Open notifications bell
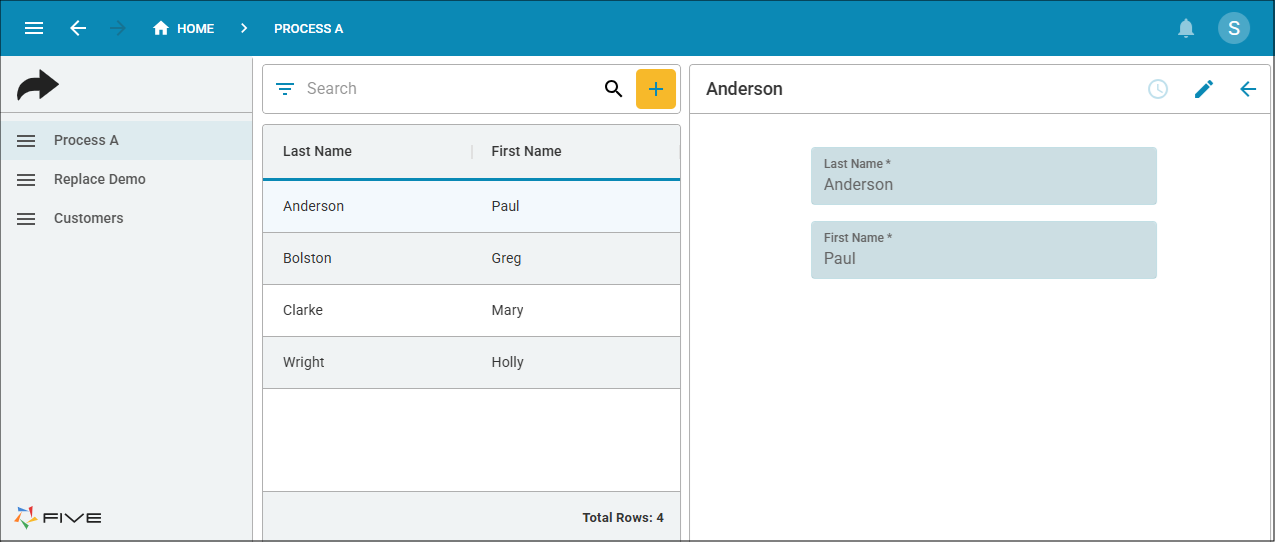 coord(1186,28)
